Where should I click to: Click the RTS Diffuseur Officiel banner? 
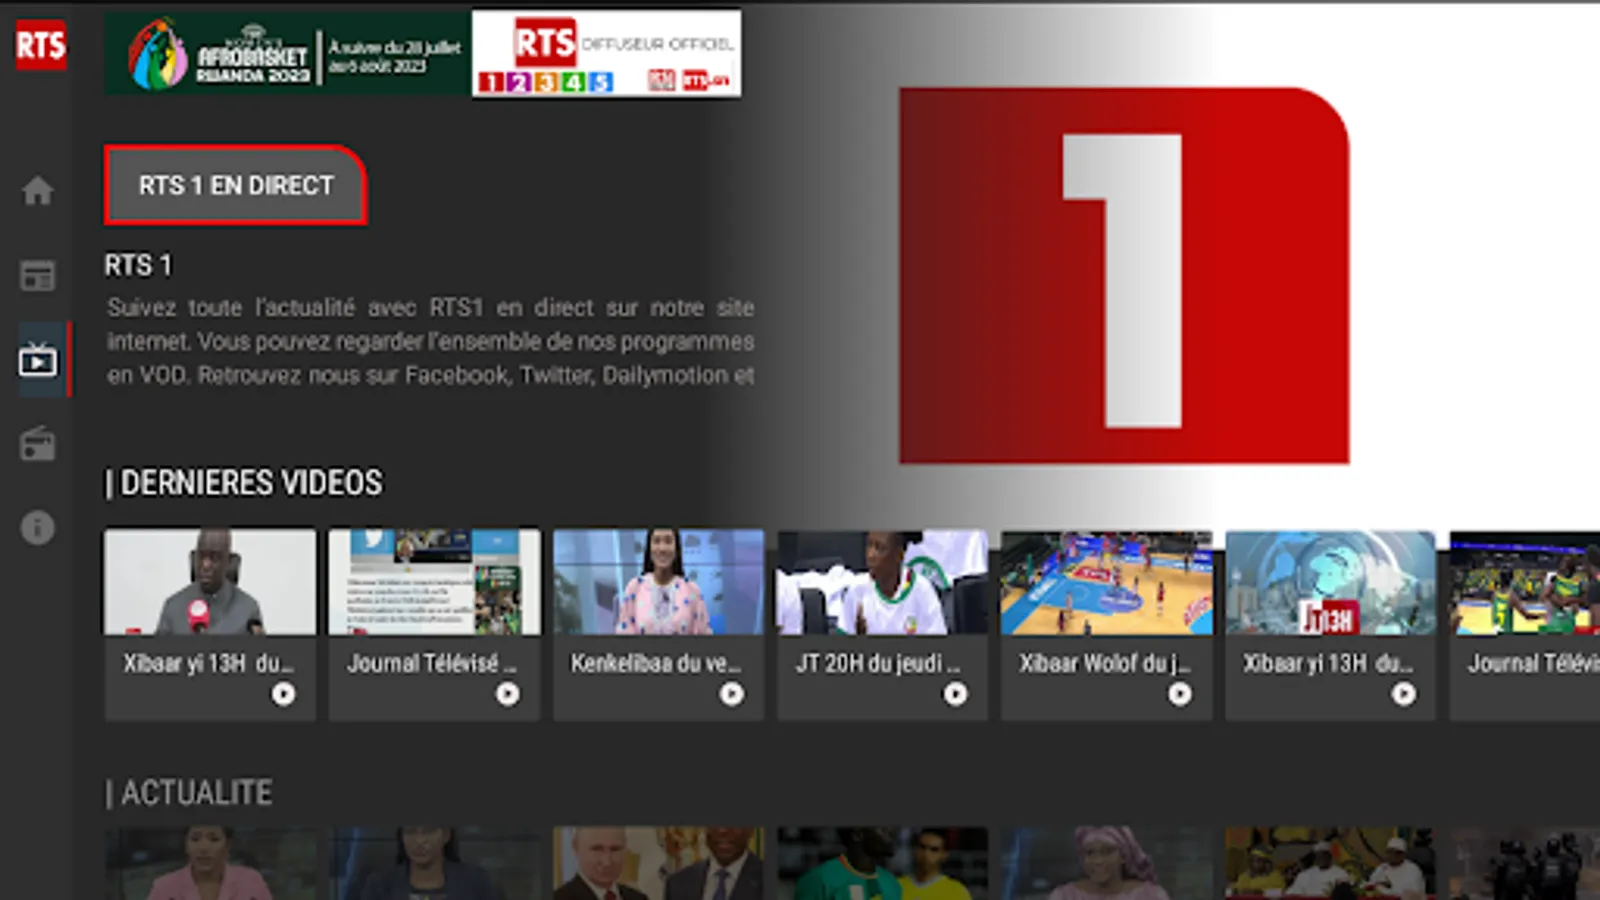click(x=607, y=54)
